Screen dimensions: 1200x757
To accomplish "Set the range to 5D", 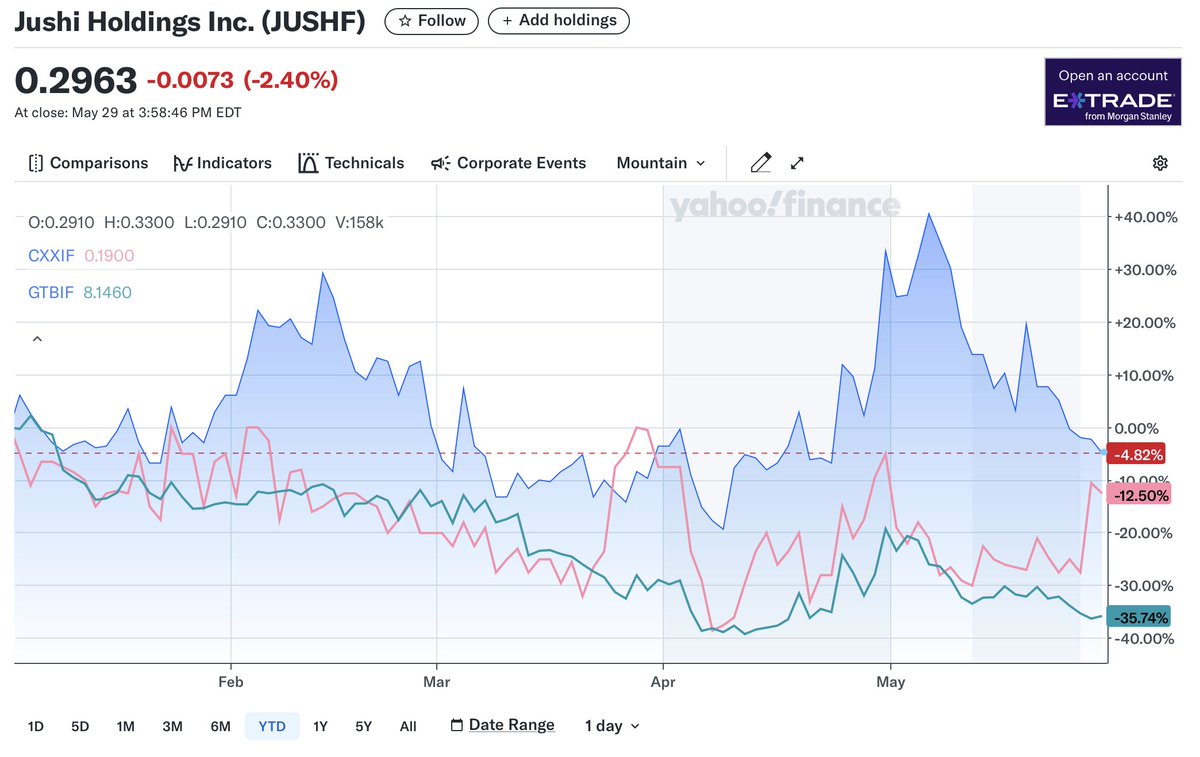I will 80,726.
